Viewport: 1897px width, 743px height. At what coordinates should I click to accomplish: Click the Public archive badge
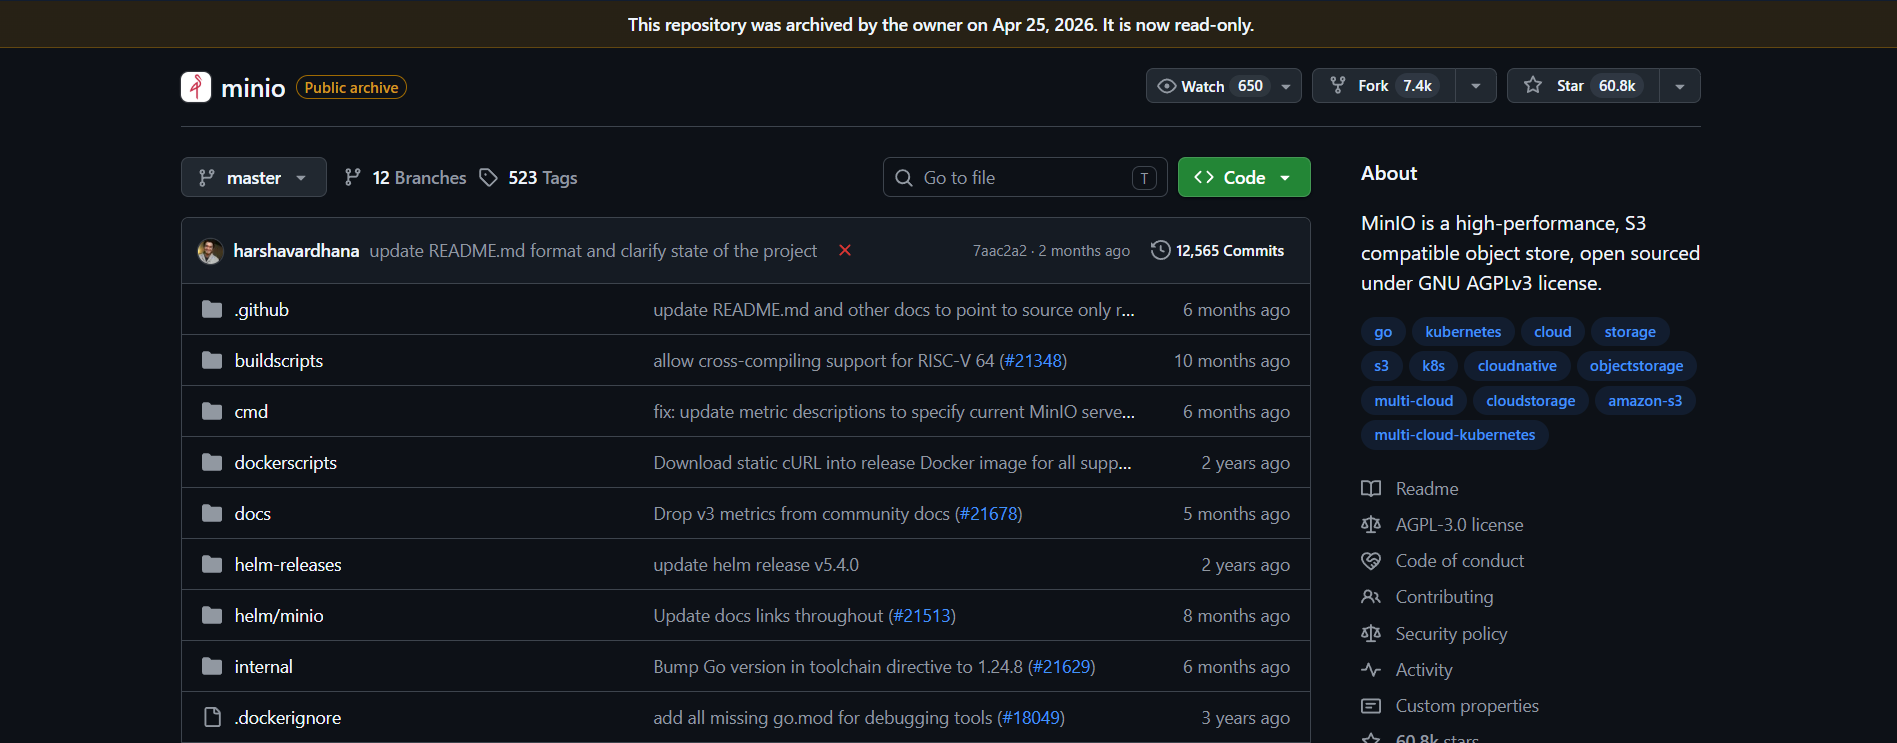click(x=351, y=88)
